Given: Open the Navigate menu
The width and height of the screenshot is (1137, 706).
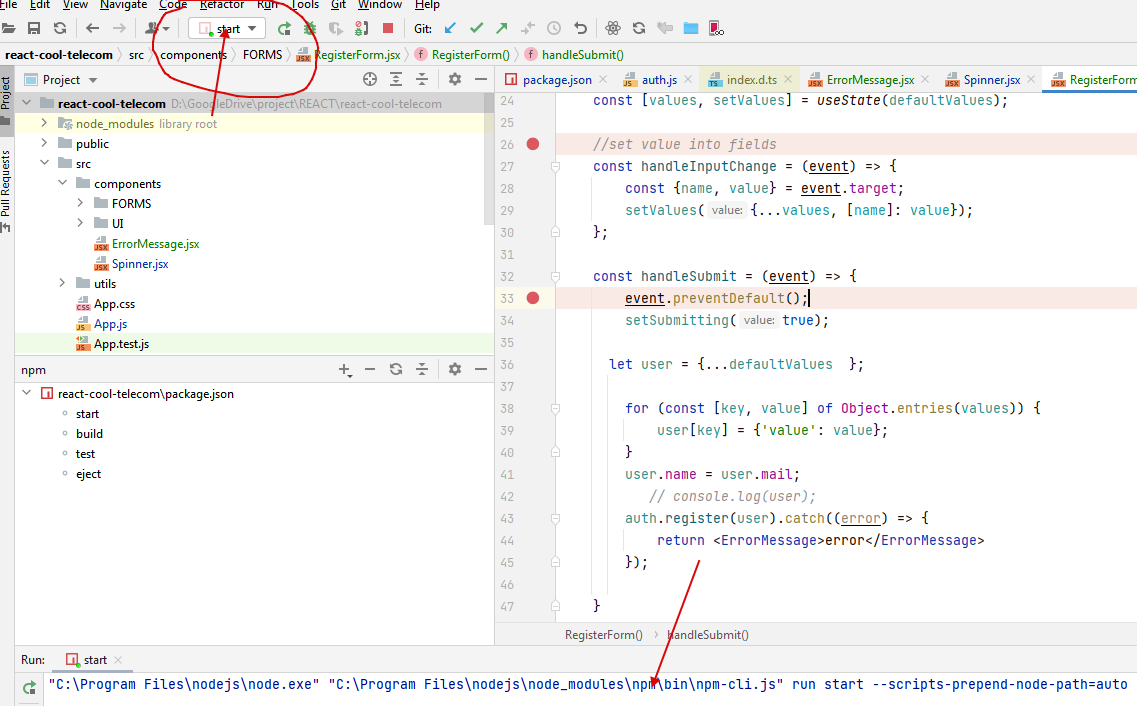Looking at the screenshot, I should [123, 5].
